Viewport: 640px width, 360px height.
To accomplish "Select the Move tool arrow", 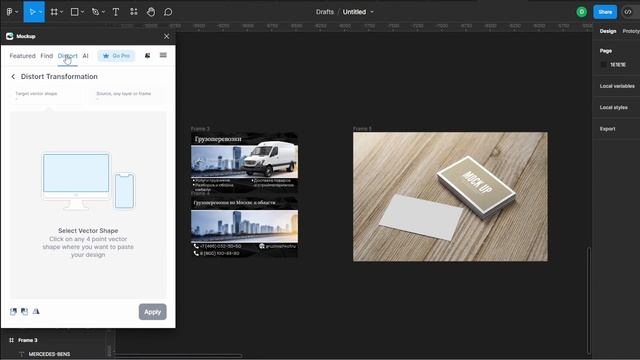I will tap(32, 12).
